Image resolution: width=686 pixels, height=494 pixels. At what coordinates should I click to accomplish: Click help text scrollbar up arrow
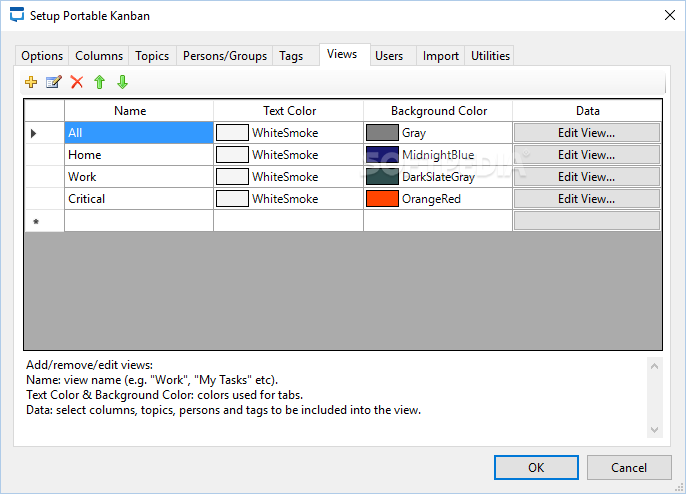tap(654, 366)
